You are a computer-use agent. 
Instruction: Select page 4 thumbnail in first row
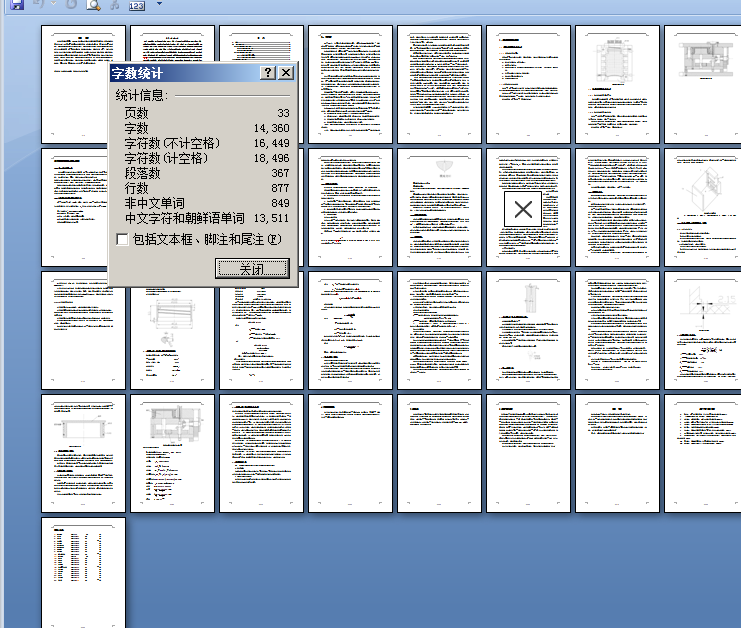[350, 85]
